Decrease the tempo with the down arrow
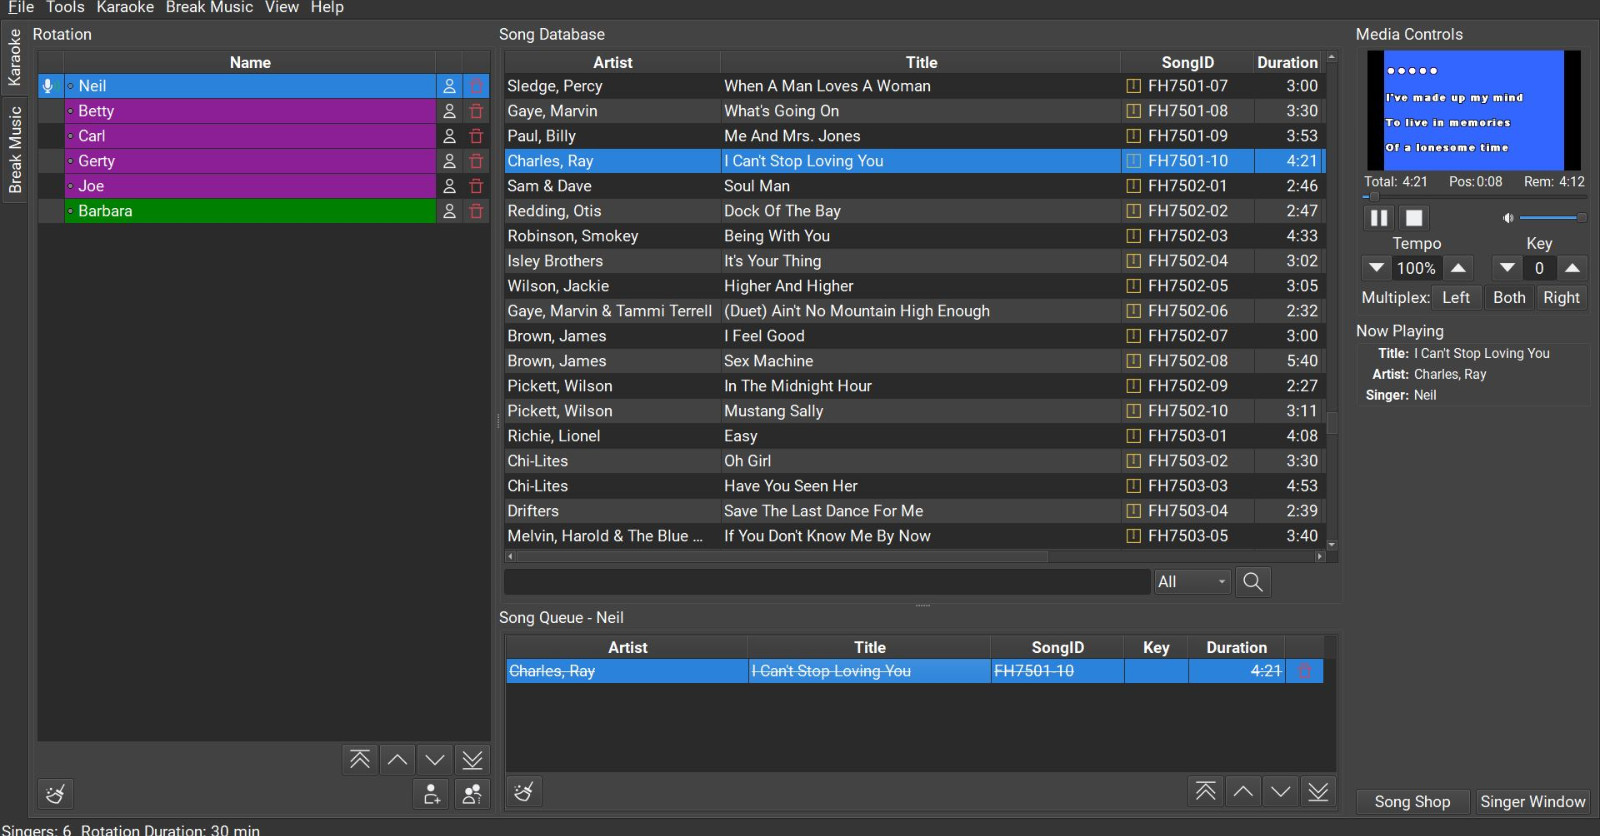1600x836 pixels. (1377, 268)
